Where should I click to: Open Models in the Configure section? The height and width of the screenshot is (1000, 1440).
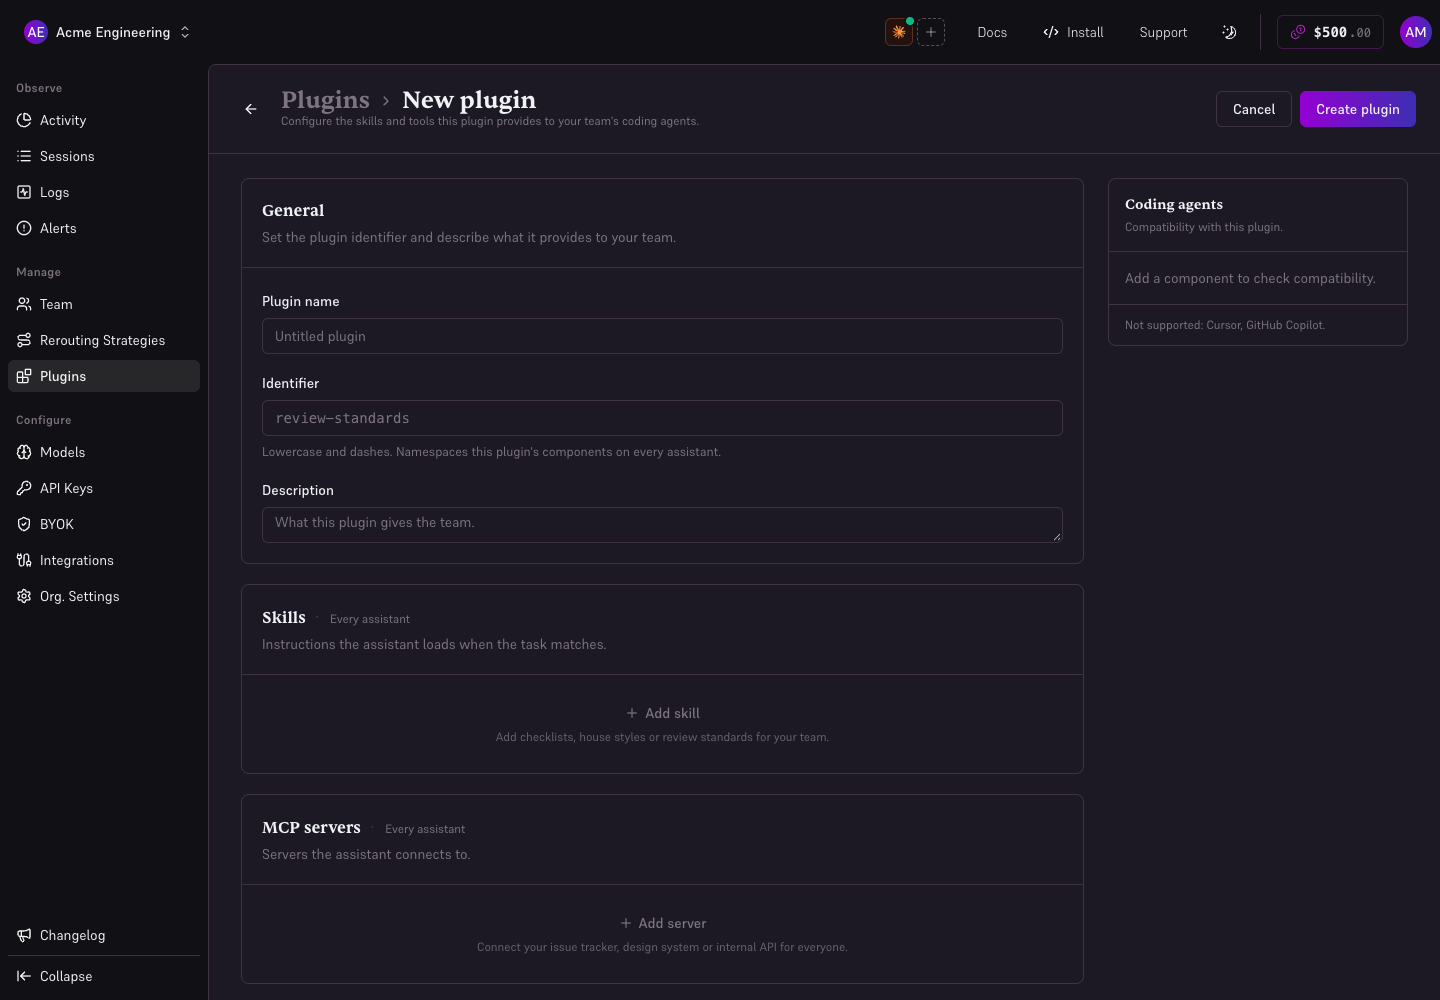104,452
